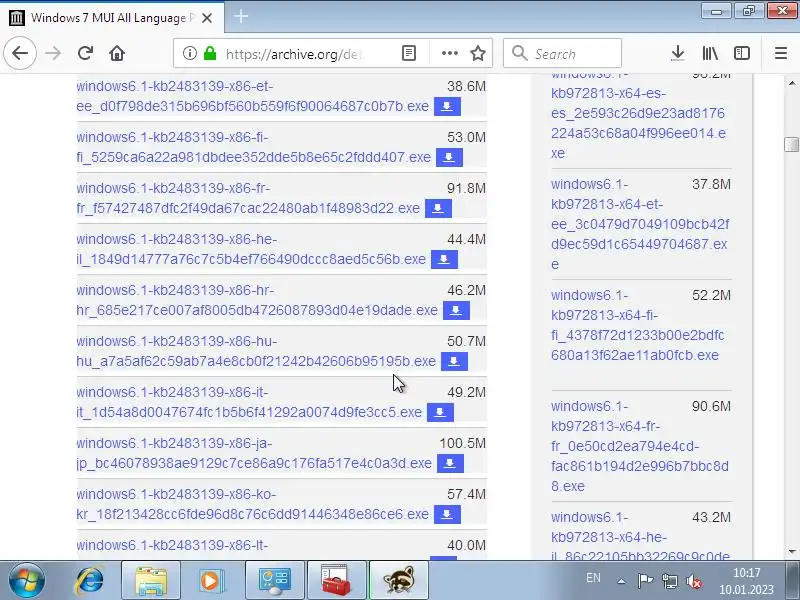Viewport: 800px width, 600px height.
Task: Open windows6.1-kb2483139-x86-hr-hr exe link
Action: [257, 300]
